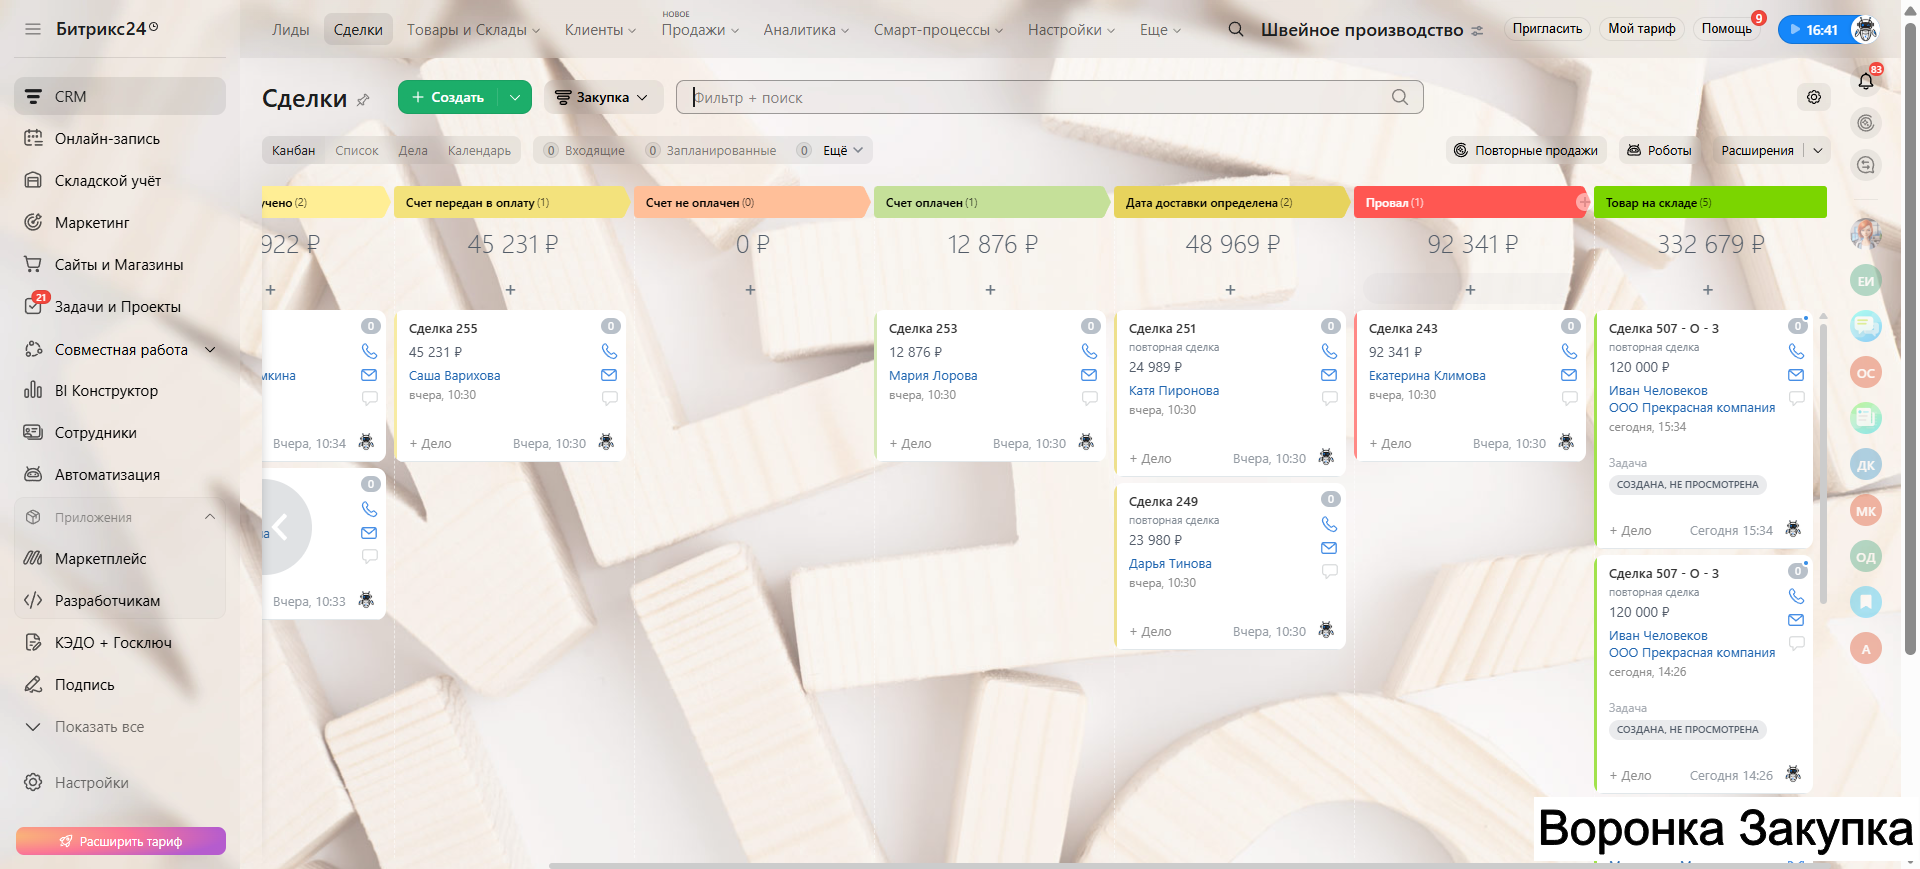Viewport: 1920px width, 869px height.
Task: Click the Пригласить button
Action: (x=1547, y=29)
